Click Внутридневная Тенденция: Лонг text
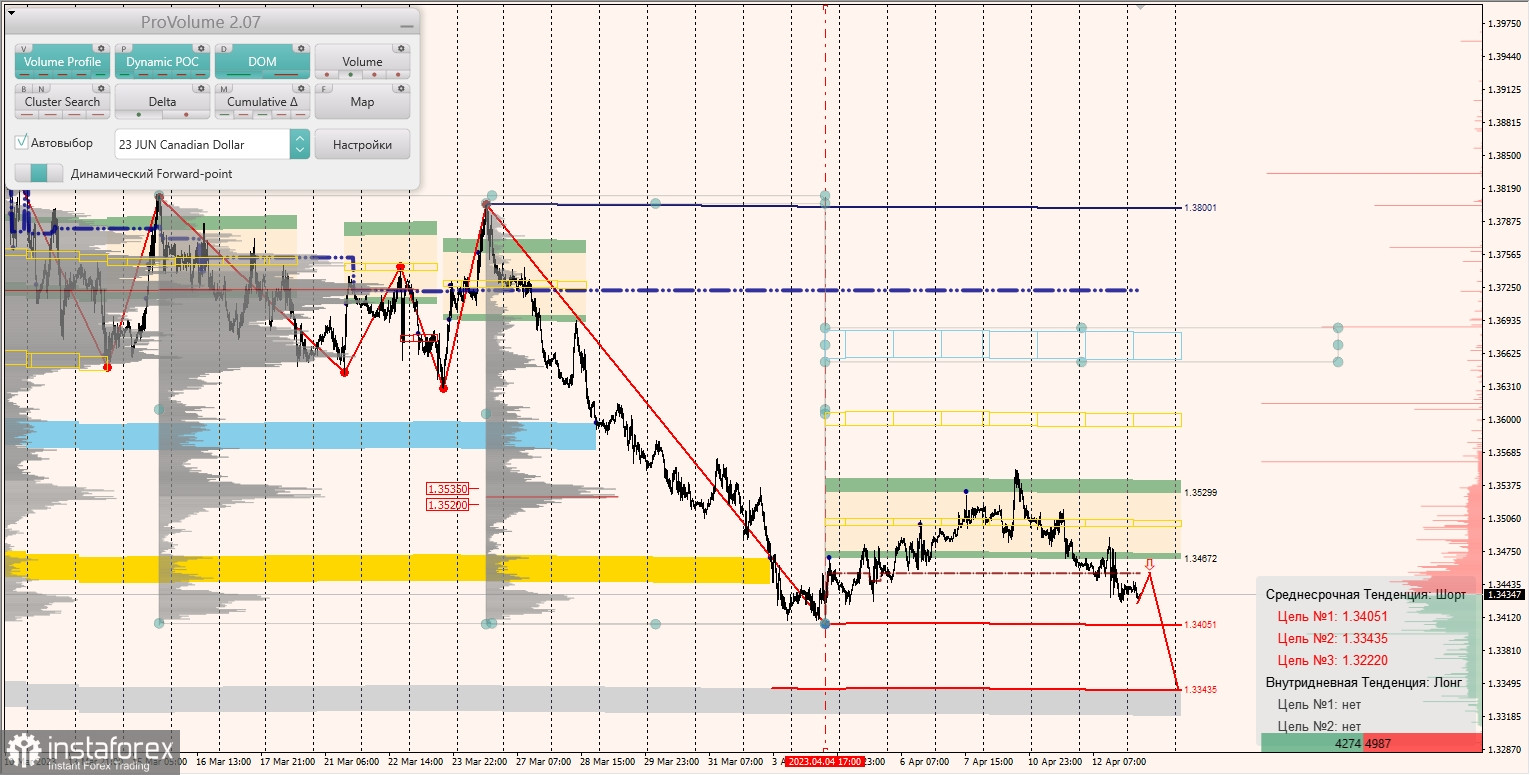The image size is (1530, 775). pyautogui.click(x=1364, y=682)
